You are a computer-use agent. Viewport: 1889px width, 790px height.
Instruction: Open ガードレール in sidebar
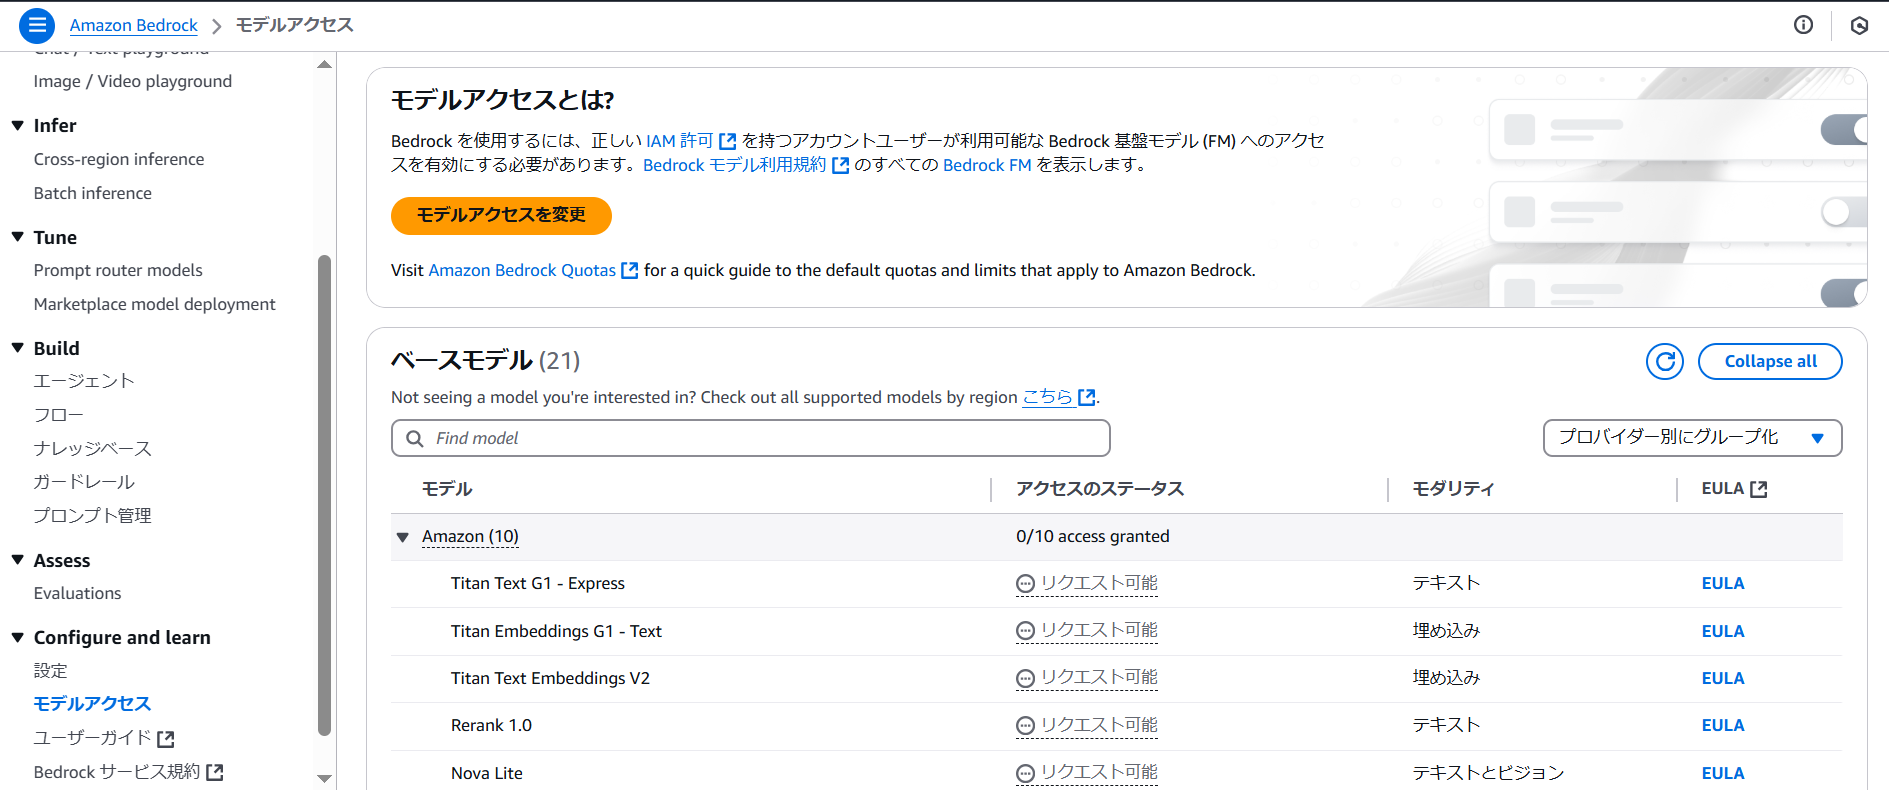point(84,482)
